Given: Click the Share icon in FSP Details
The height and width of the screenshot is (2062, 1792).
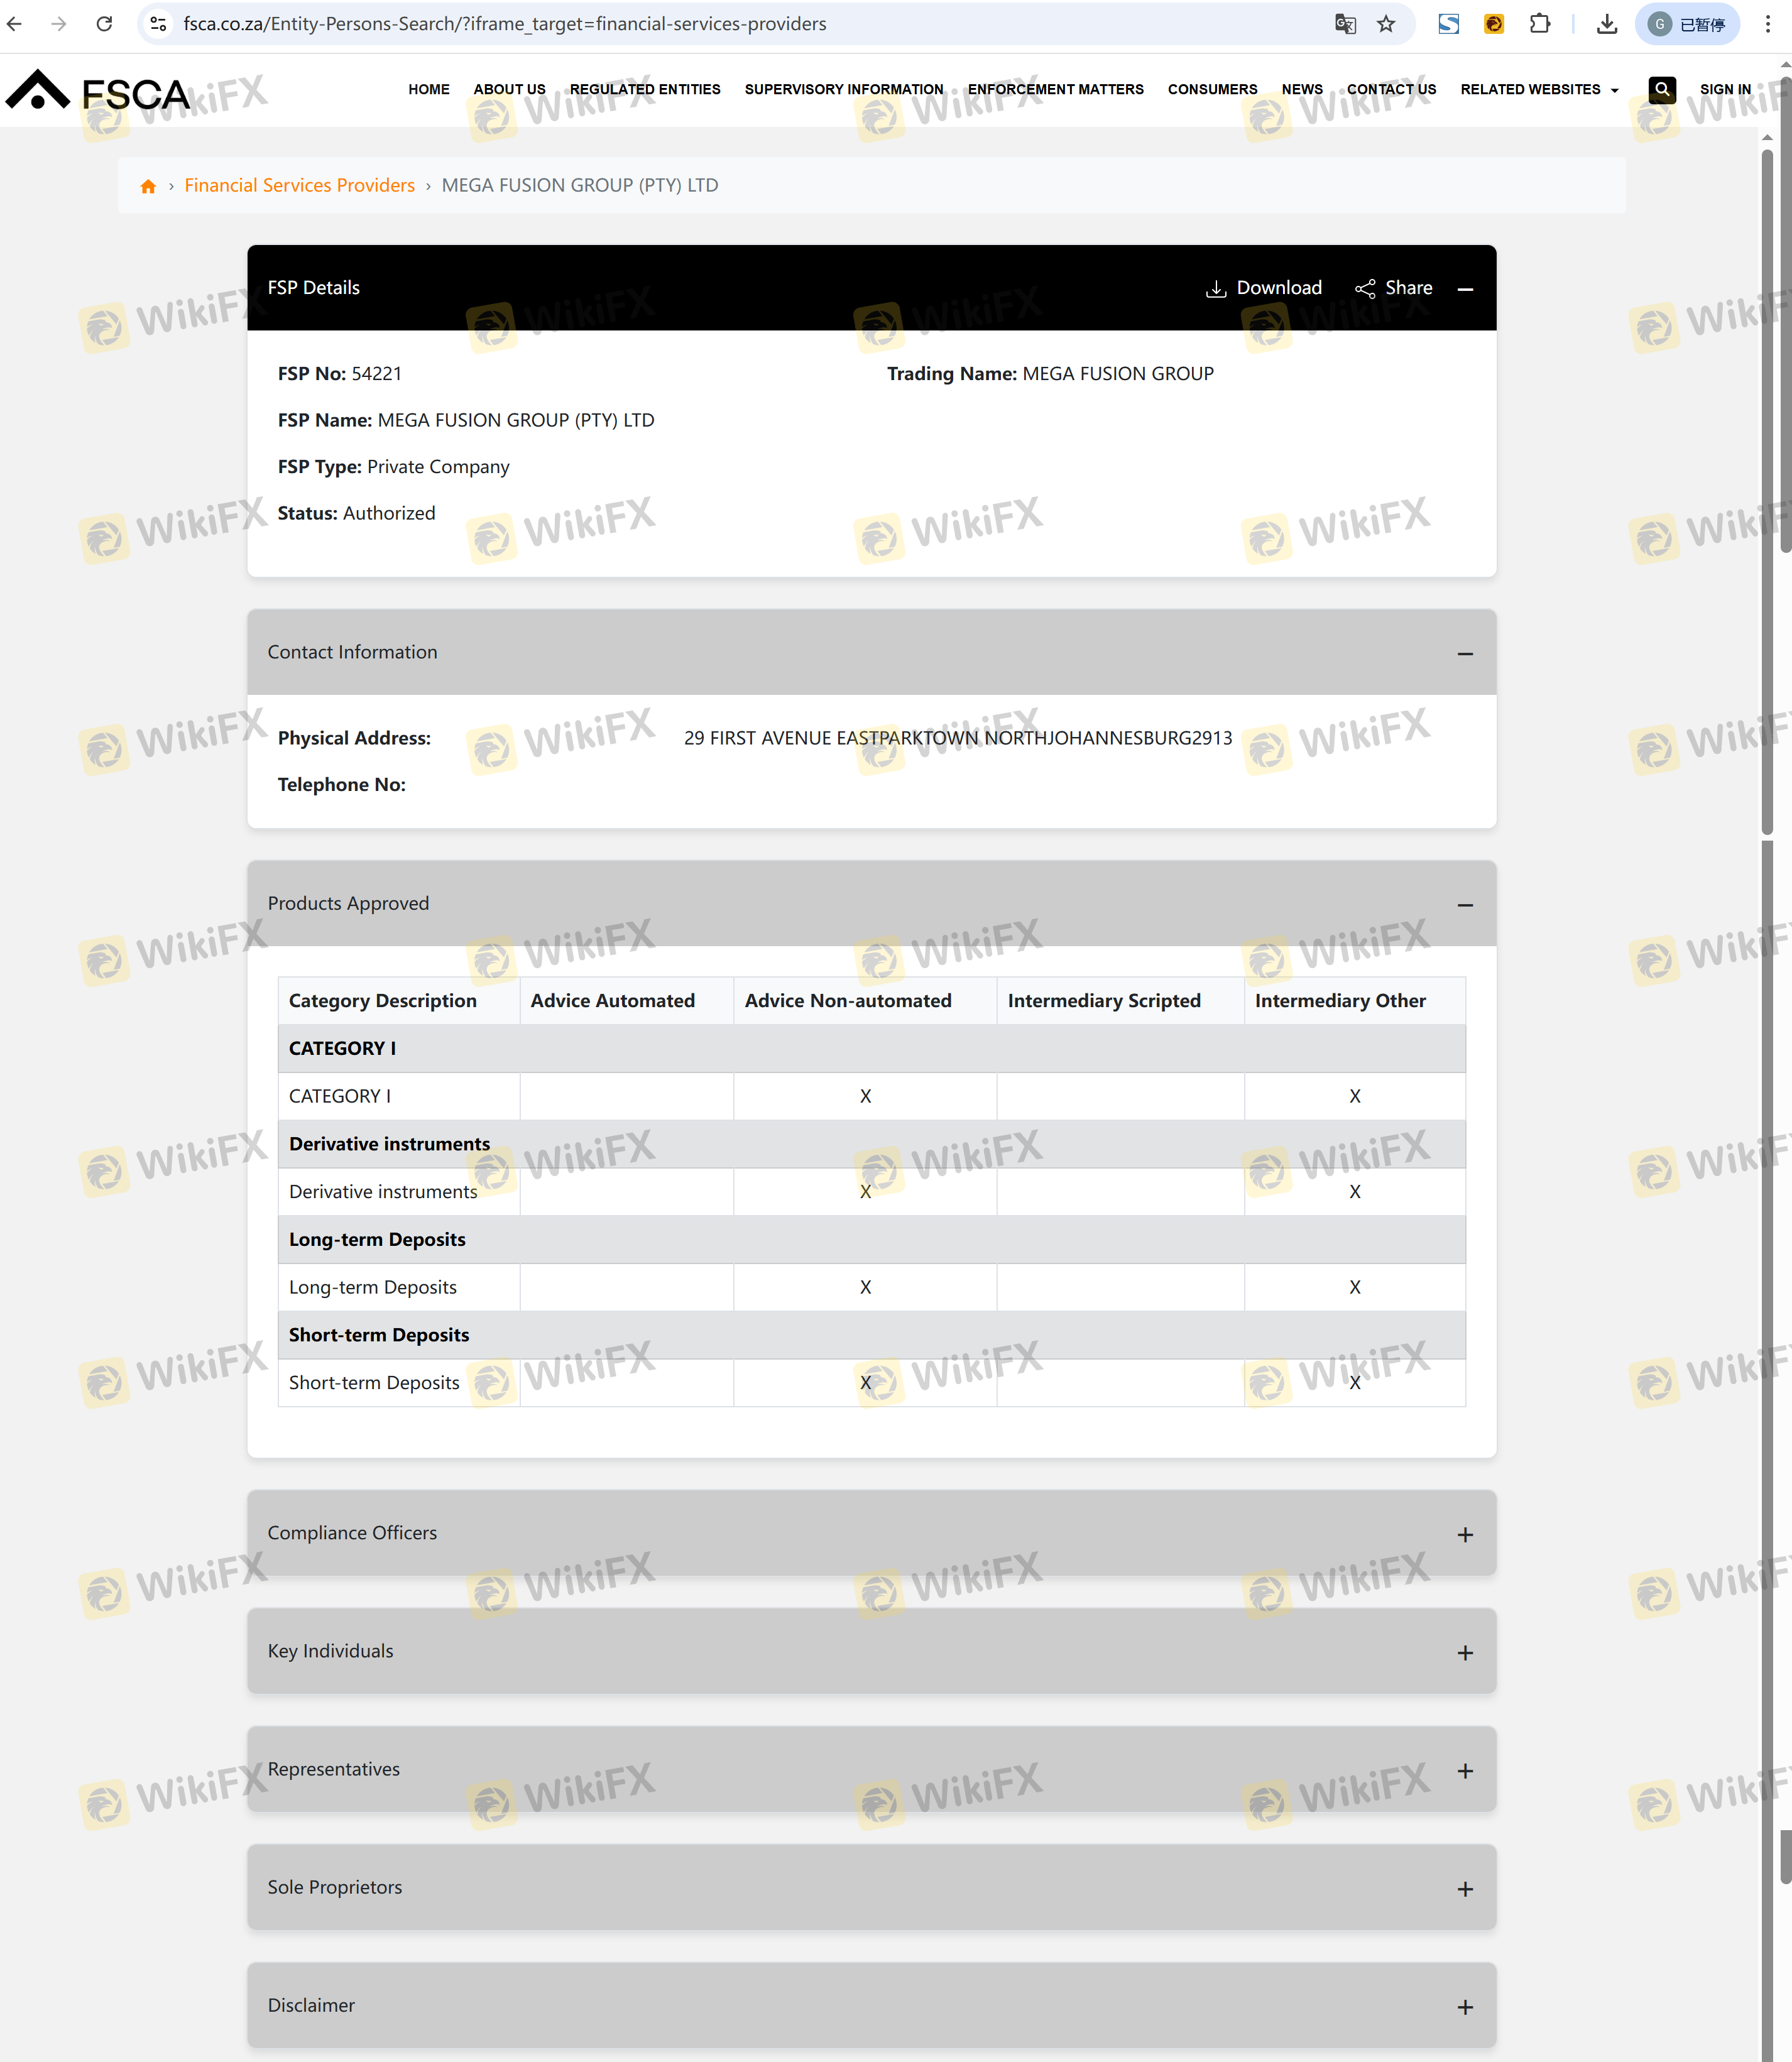Looking at the screenshot, I should tap(1364, 289).
